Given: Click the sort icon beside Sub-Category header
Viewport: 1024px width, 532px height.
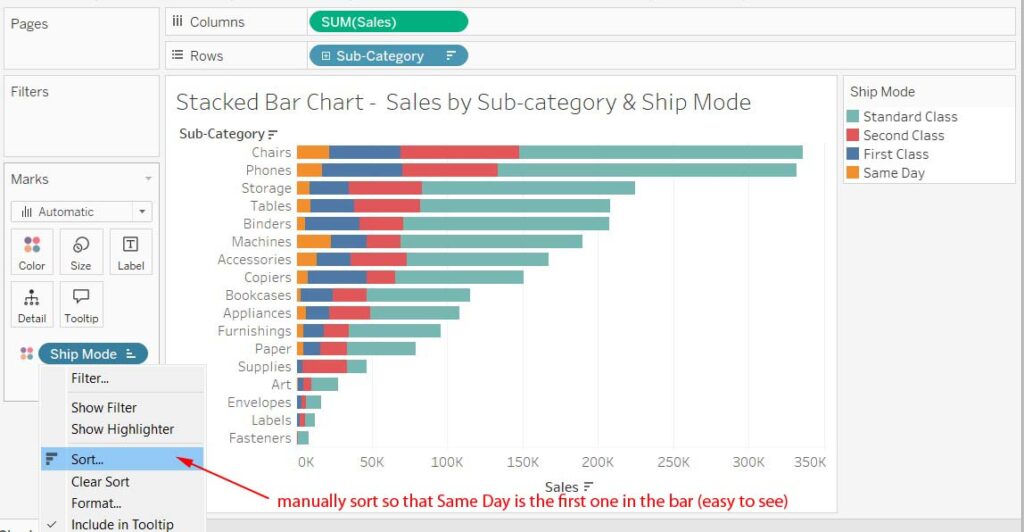Looking at the screenshot, I should (273, 134).
